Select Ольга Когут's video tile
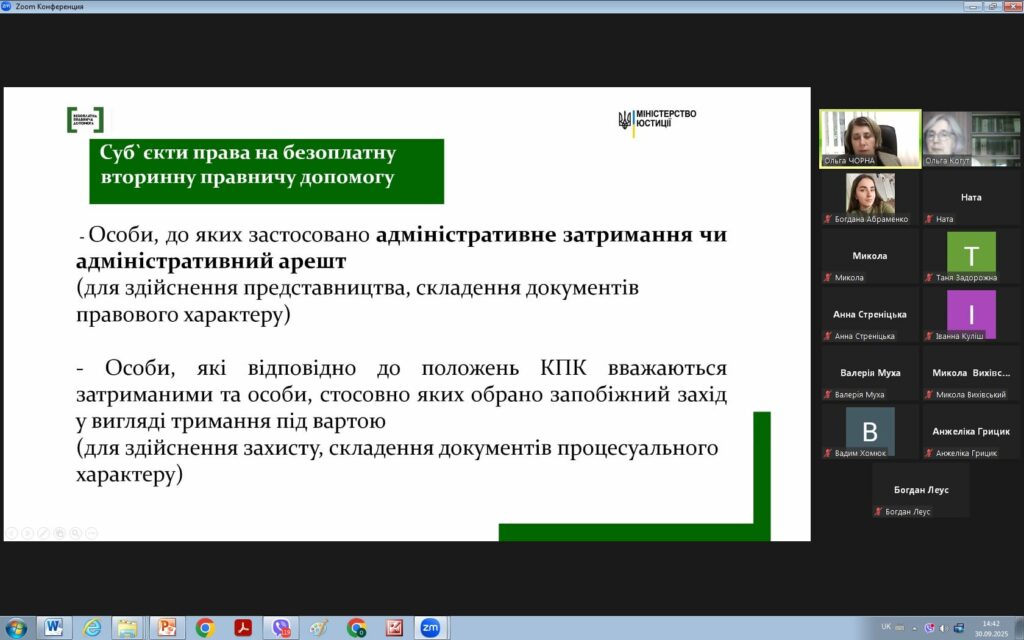 970,138
